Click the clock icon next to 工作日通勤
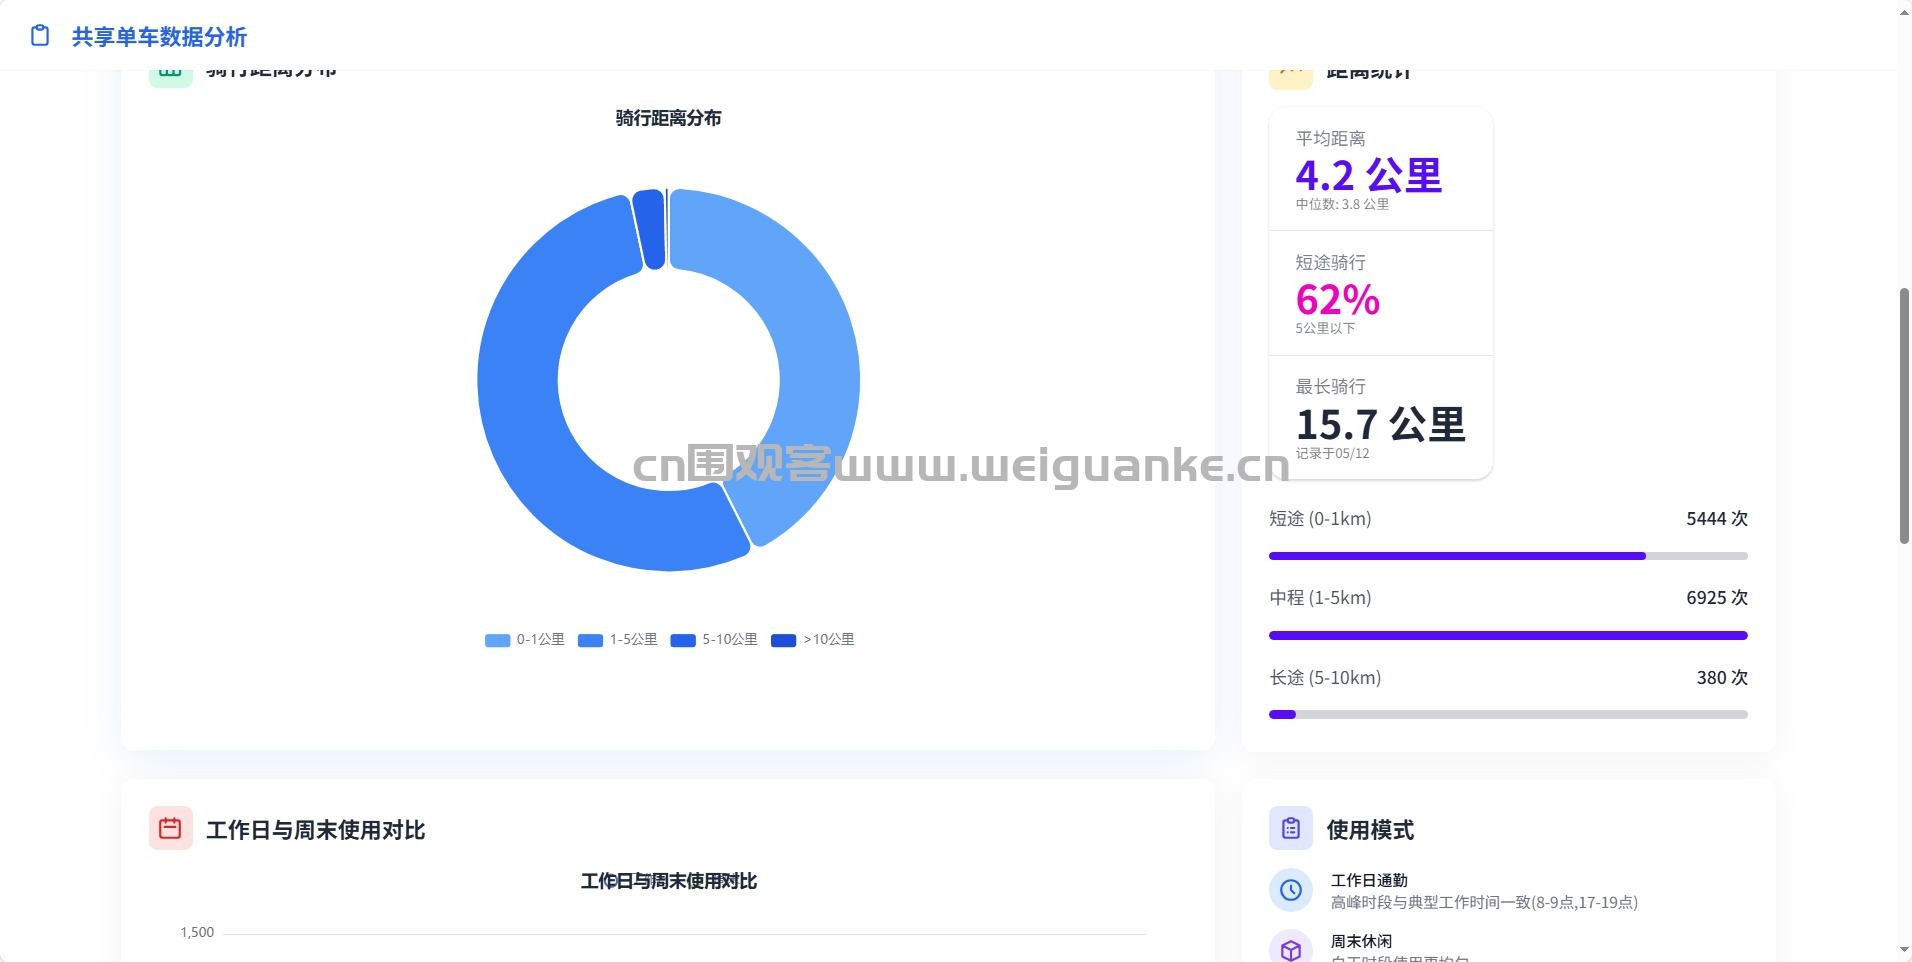 pyautogui.click(x=1290, y=890)
